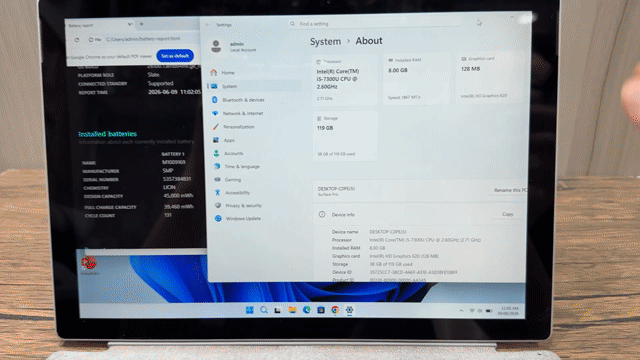Screen dimensions: 640x360
Task: Open taskbar Search
Action: click(x=264, y=310)
